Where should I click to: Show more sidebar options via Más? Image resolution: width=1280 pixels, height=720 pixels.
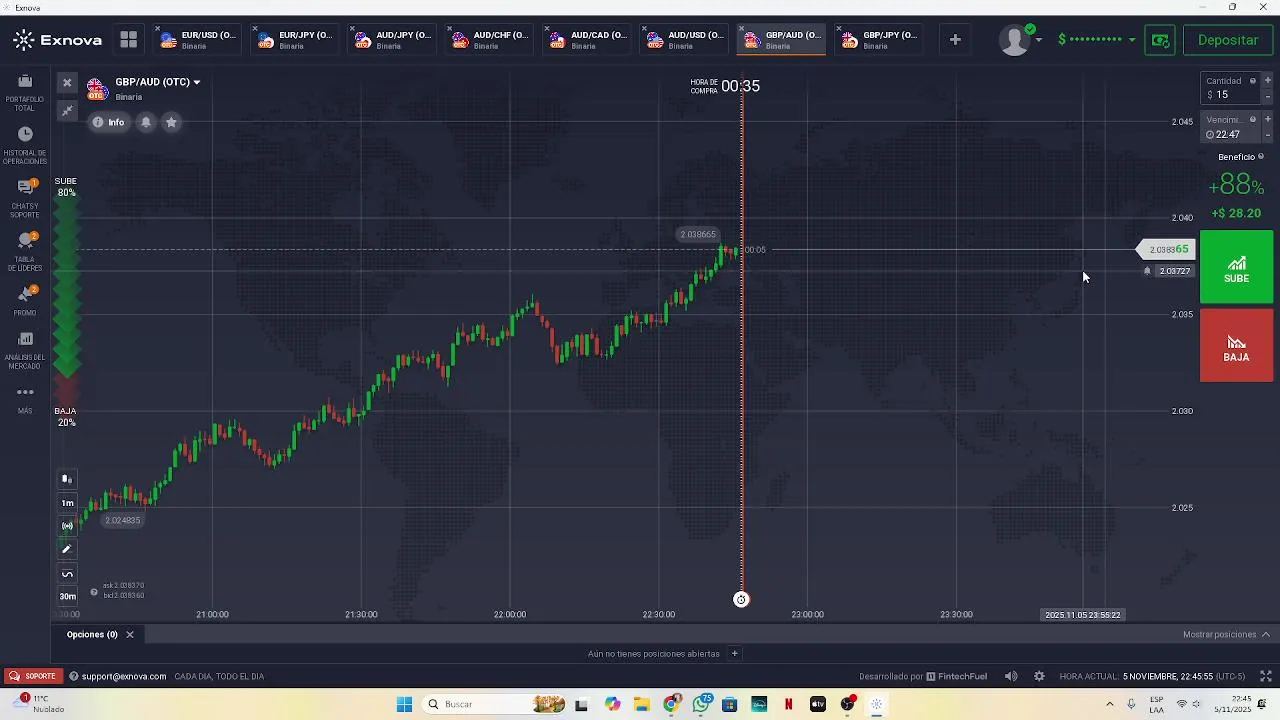[25, 399]
